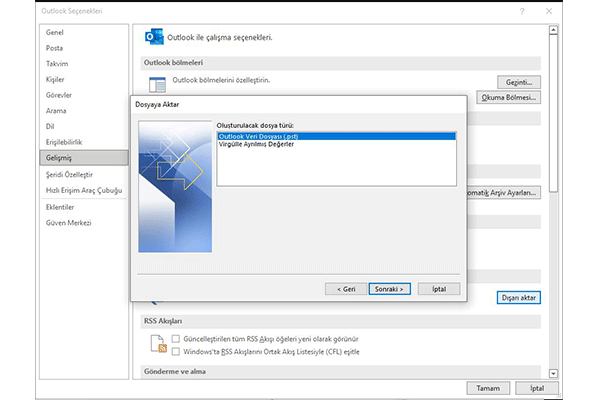This screenshot has width=600, height=400.
Task: Click the Gönderme ve alma section header
Action: [x=341, y=372]
